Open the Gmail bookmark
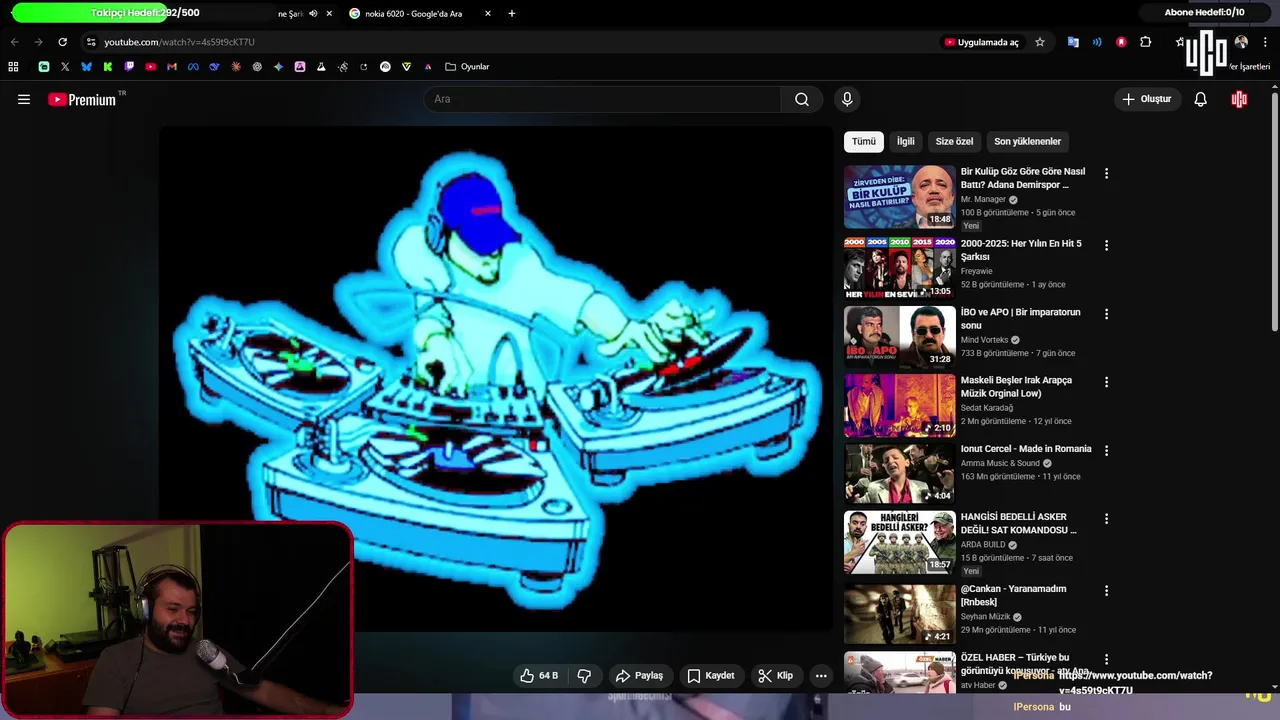Viewport: 1280px width, 720px height. pos(172,67)
